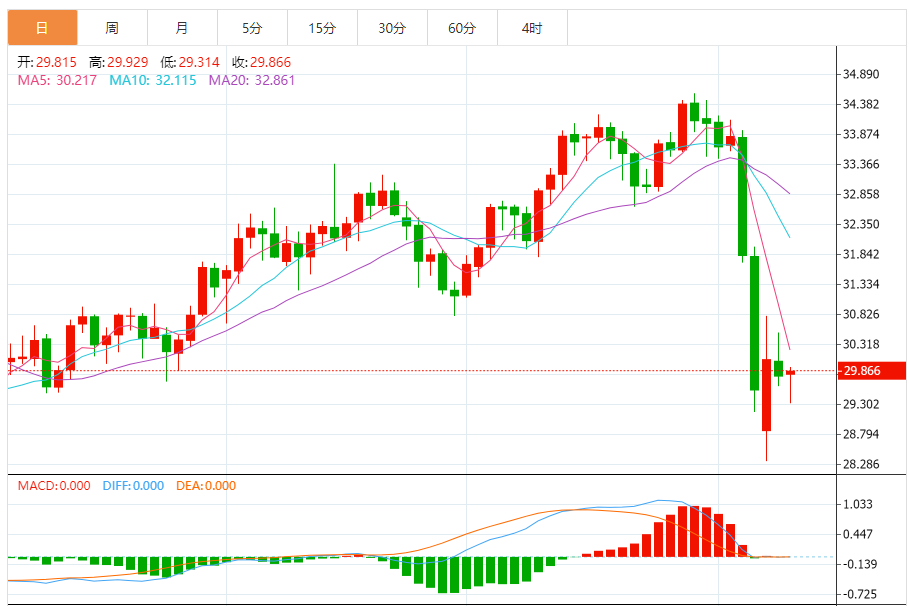The width and height of the screenshot is (909, 606).
Task: Open the 30分 timeframe tab
Action: point(392,28)
